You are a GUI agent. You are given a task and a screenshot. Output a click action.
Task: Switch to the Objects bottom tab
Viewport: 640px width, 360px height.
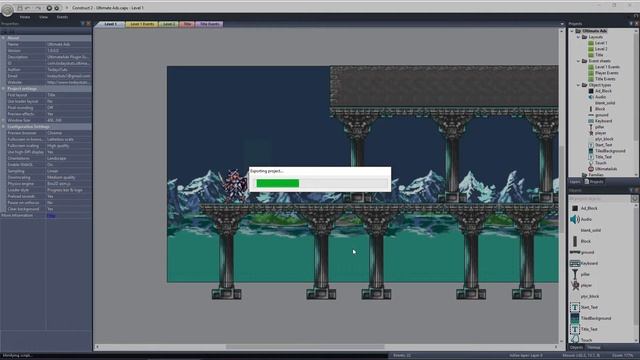click(576, 348)
